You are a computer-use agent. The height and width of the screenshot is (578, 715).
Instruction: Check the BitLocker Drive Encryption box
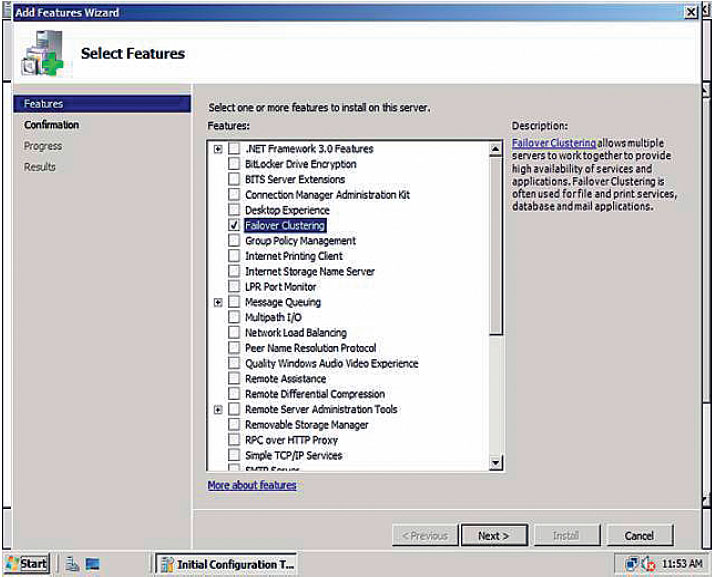(234, 164)
